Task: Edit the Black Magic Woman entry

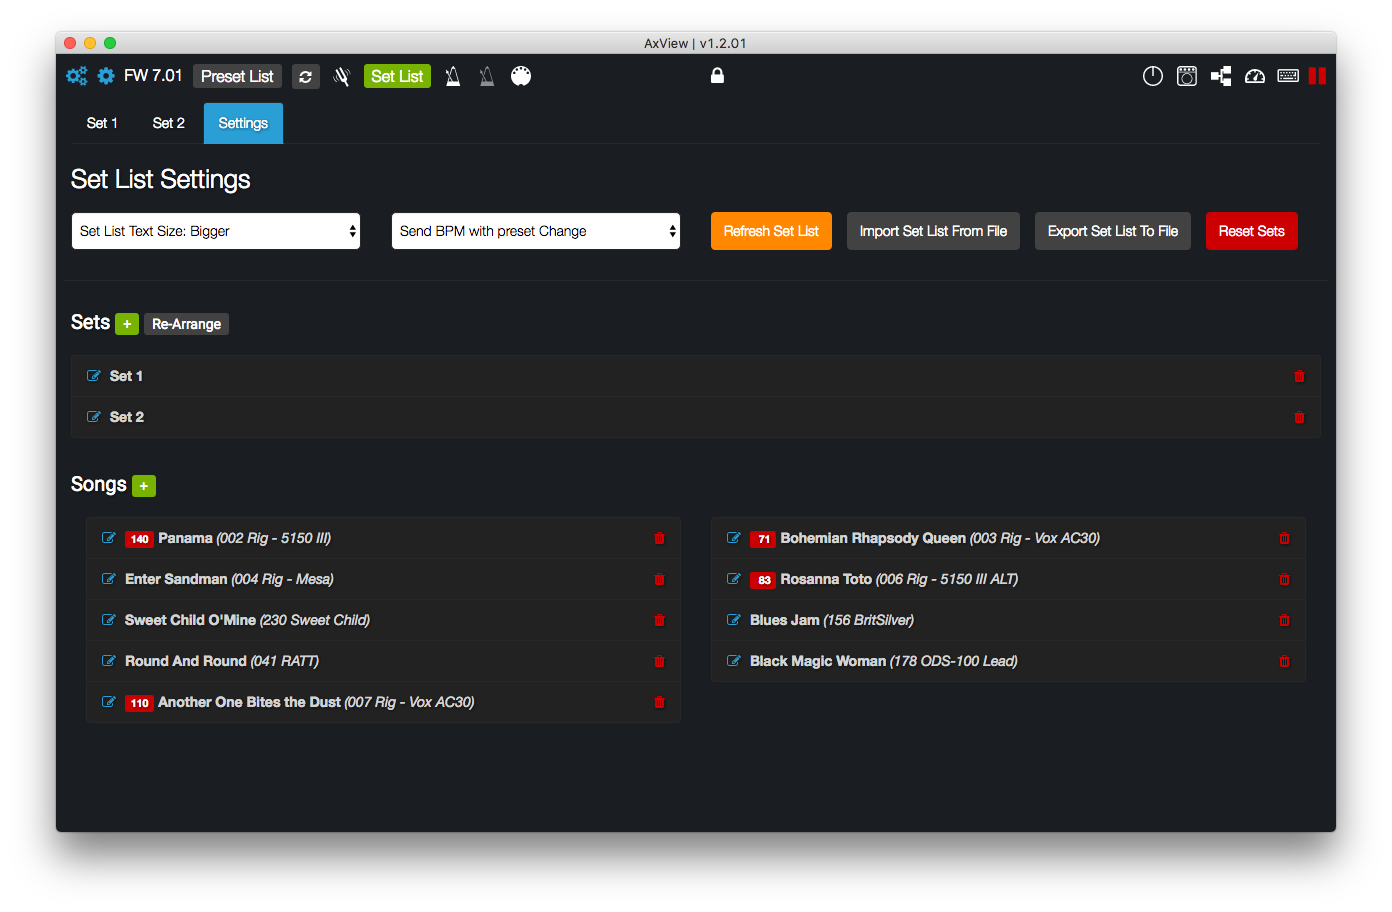Action: point(734,661)
